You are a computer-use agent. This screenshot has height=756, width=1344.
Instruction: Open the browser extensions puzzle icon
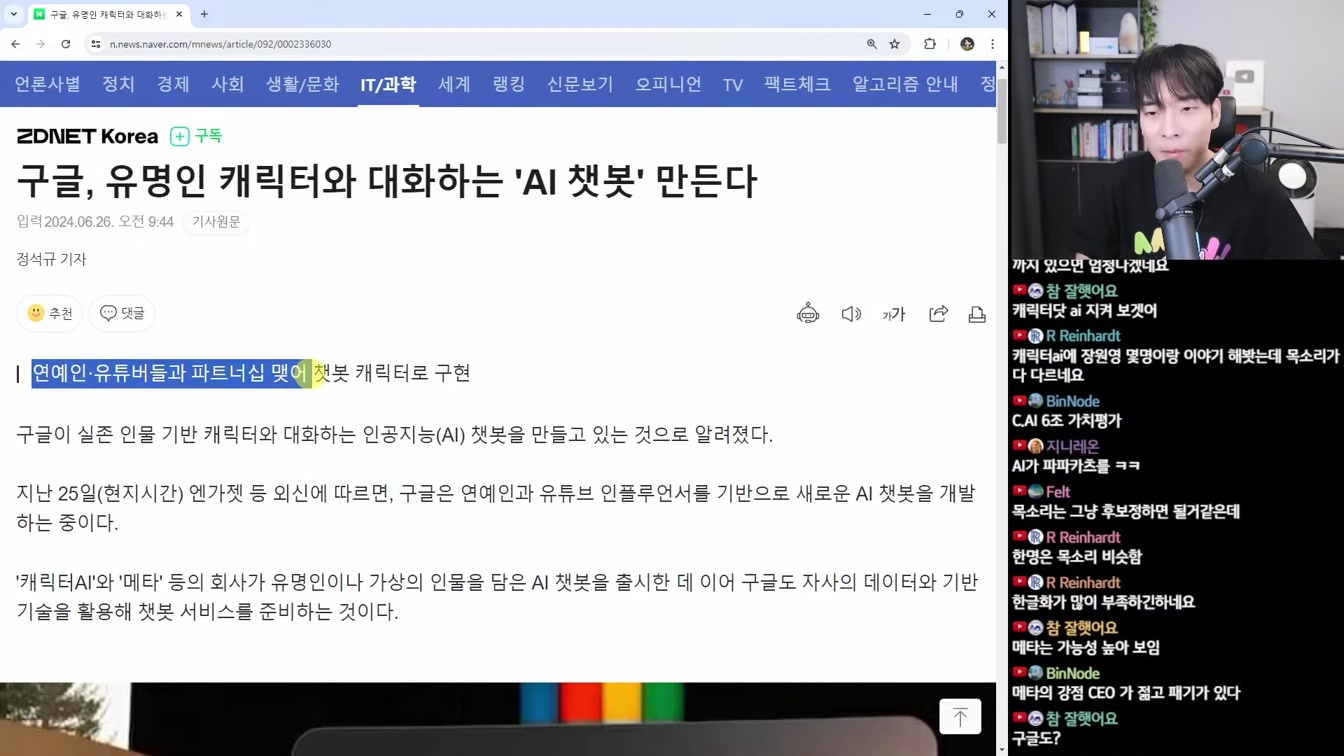point(930,44)
